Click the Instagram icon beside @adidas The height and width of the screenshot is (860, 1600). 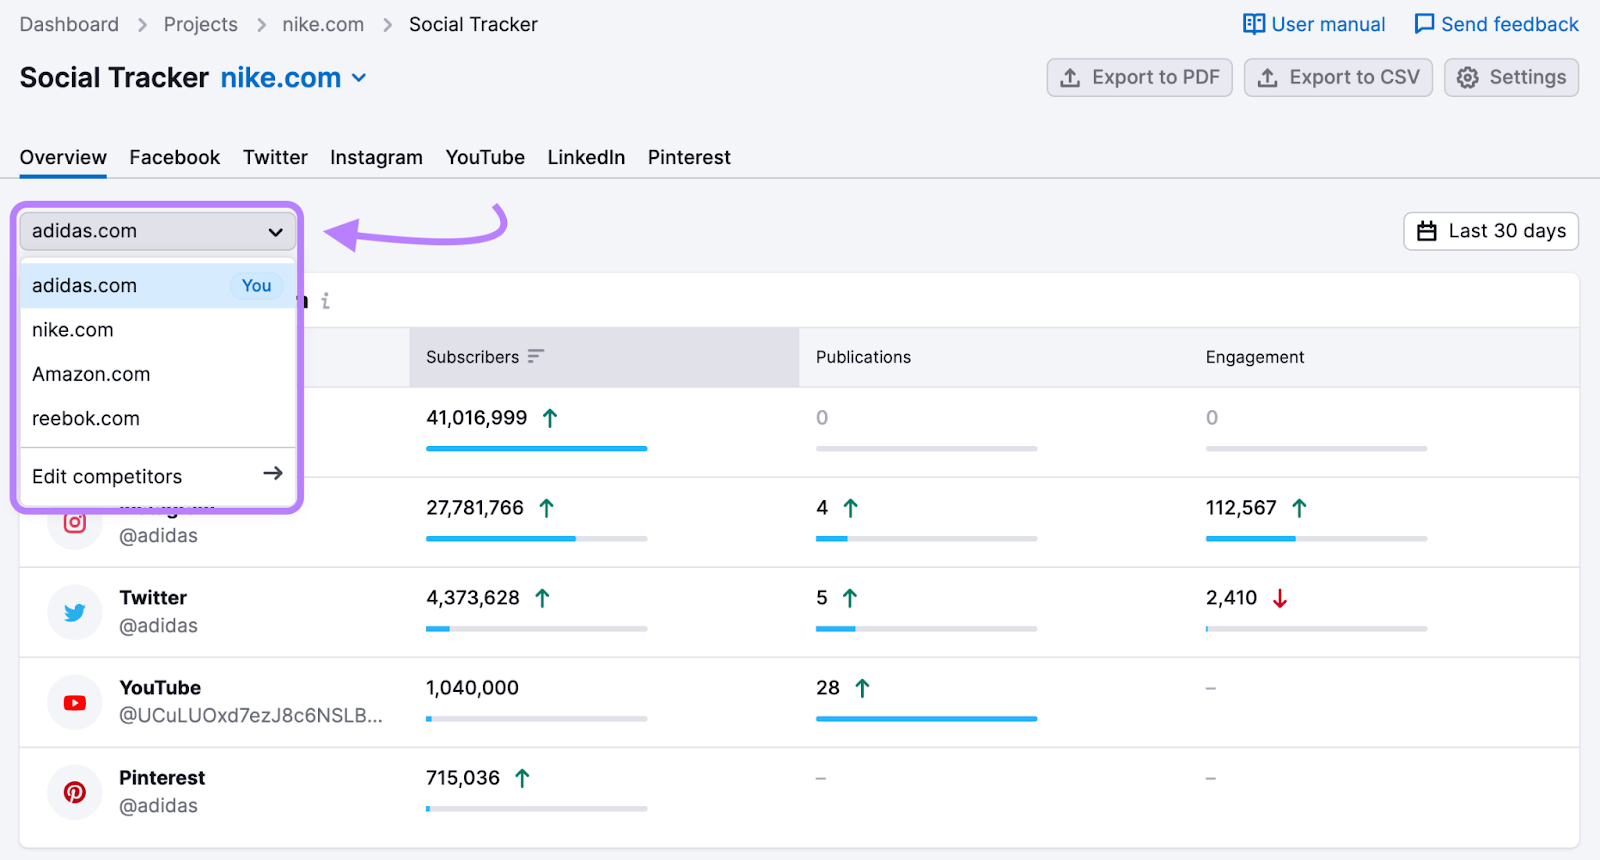75,522
